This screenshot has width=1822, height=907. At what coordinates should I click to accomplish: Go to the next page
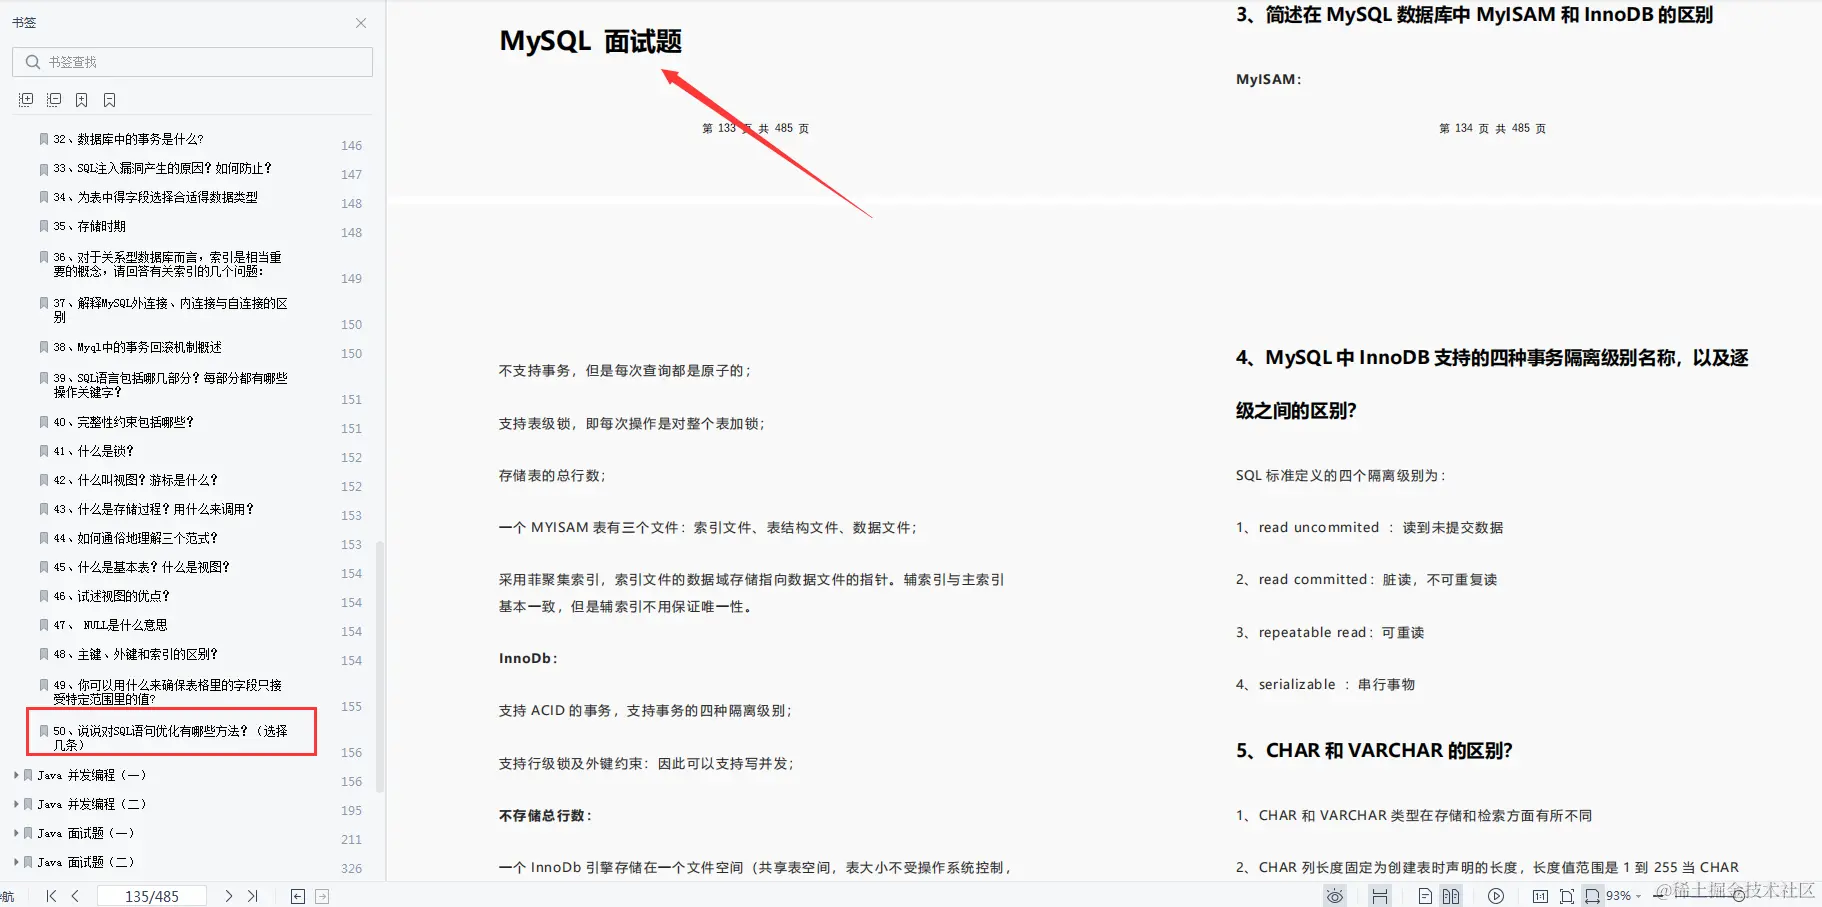[x=228, y=897]
